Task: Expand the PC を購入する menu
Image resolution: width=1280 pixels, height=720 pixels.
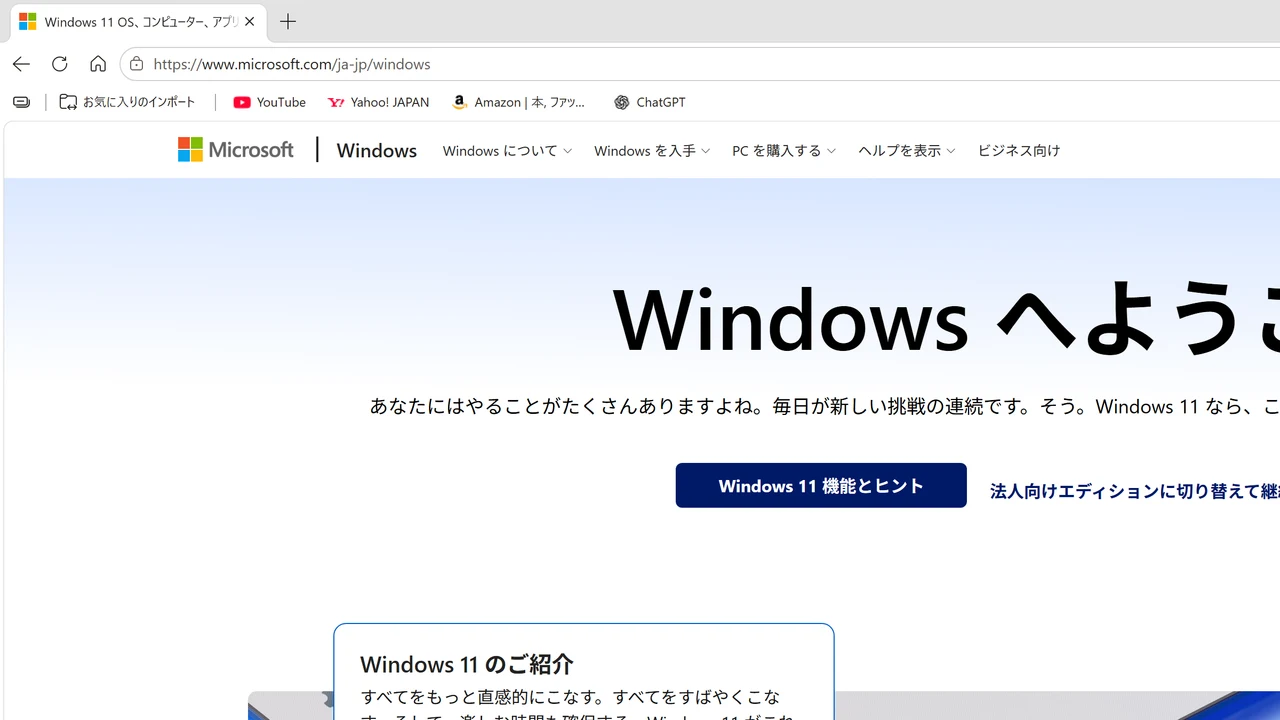Action: 784,151
